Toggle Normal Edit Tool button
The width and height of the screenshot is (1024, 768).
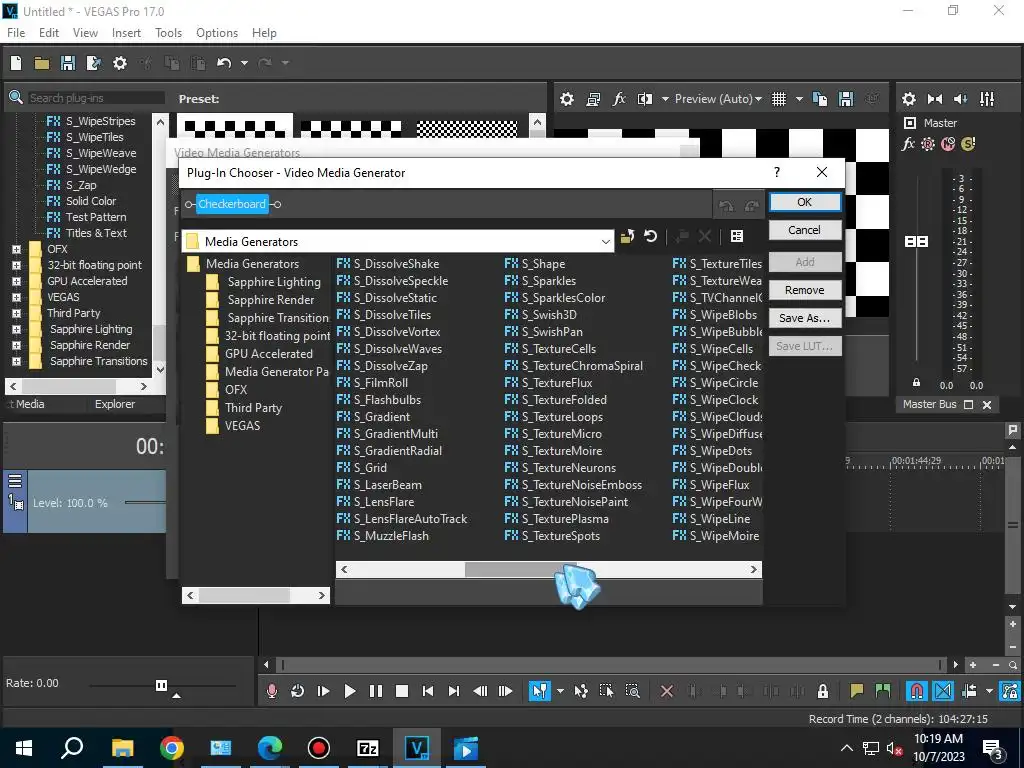539,691
